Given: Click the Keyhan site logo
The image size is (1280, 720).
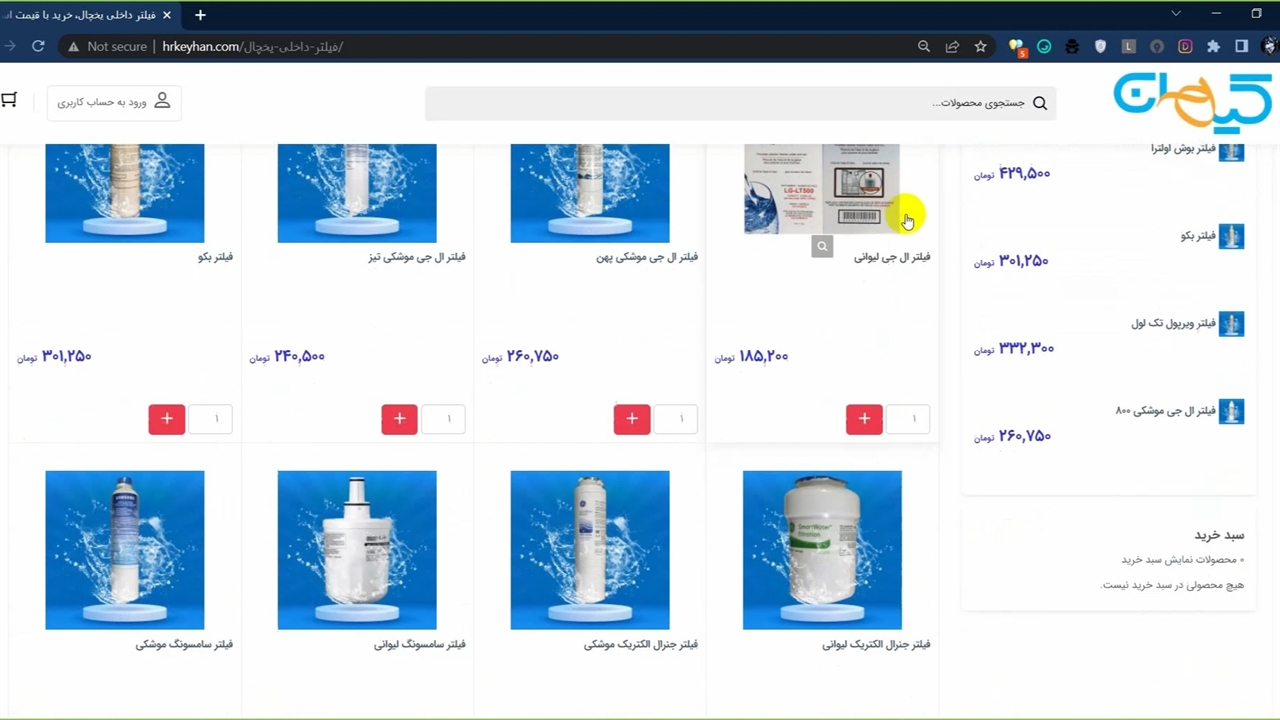Looking at the screenshot, I should pos(1192,101).
